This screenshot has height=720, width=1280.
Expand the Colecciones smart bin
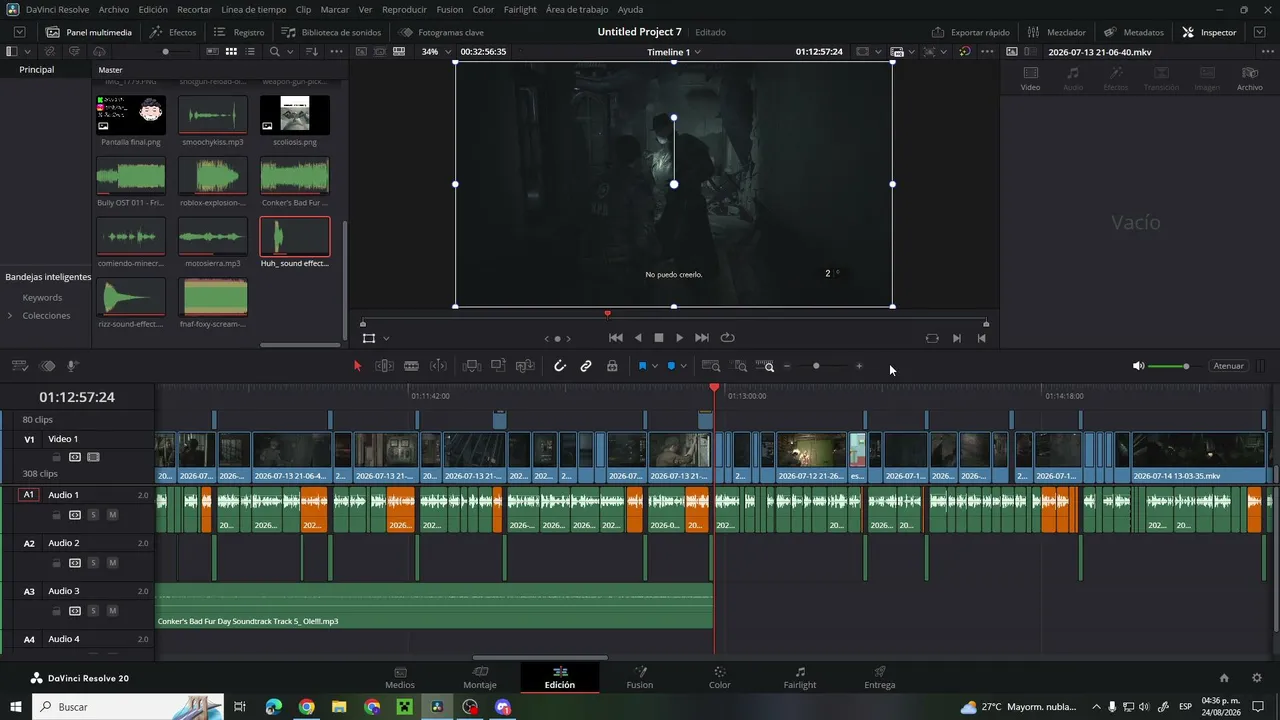pos(10,316)
